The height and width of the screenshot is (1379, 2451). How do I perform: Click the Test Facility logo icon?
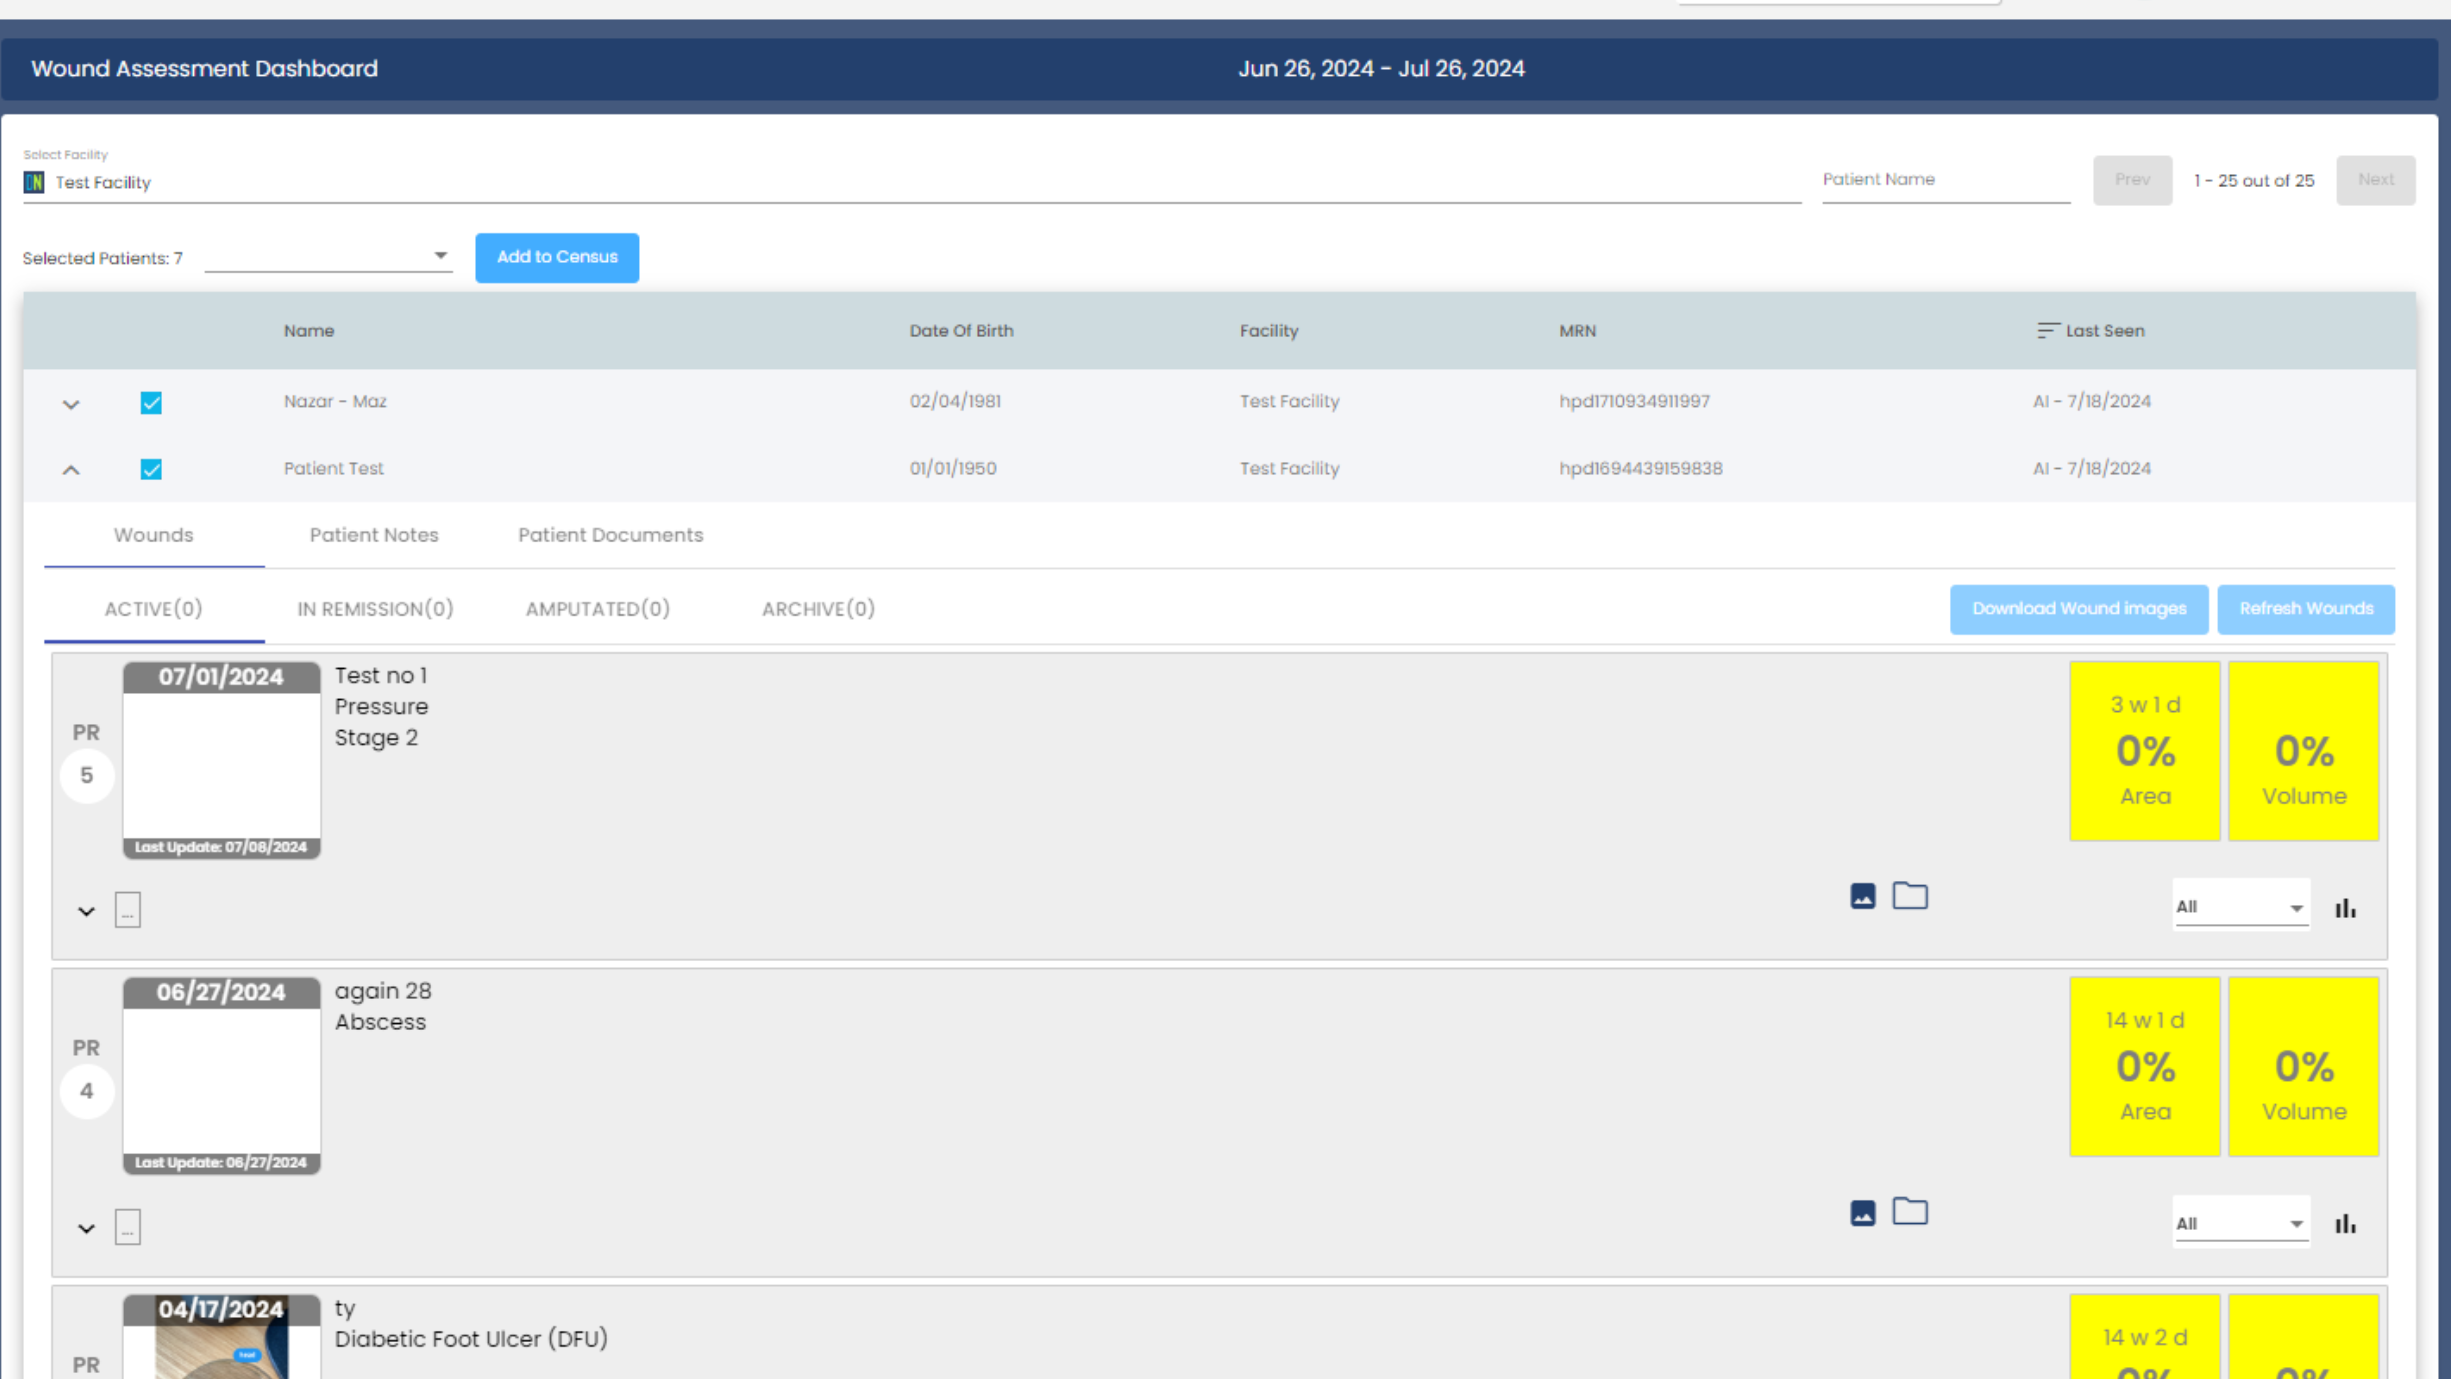tap(34, 182)
